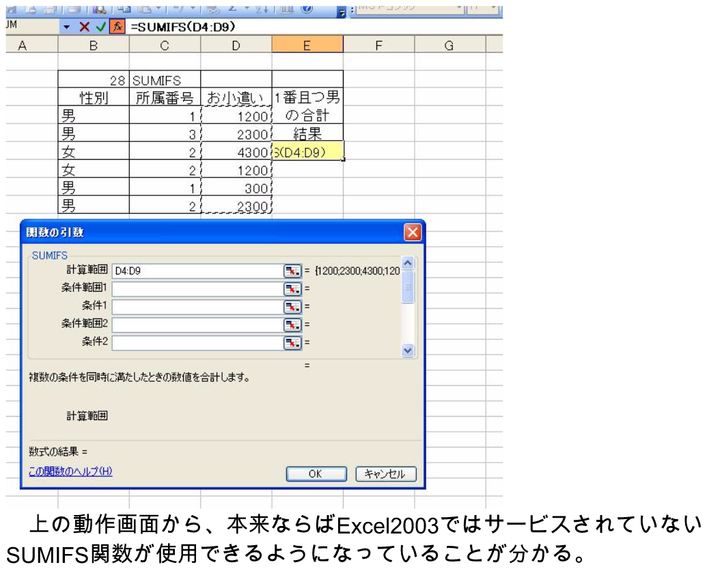
Task: Click the お小遣い header cell
Action: point(236,97)
